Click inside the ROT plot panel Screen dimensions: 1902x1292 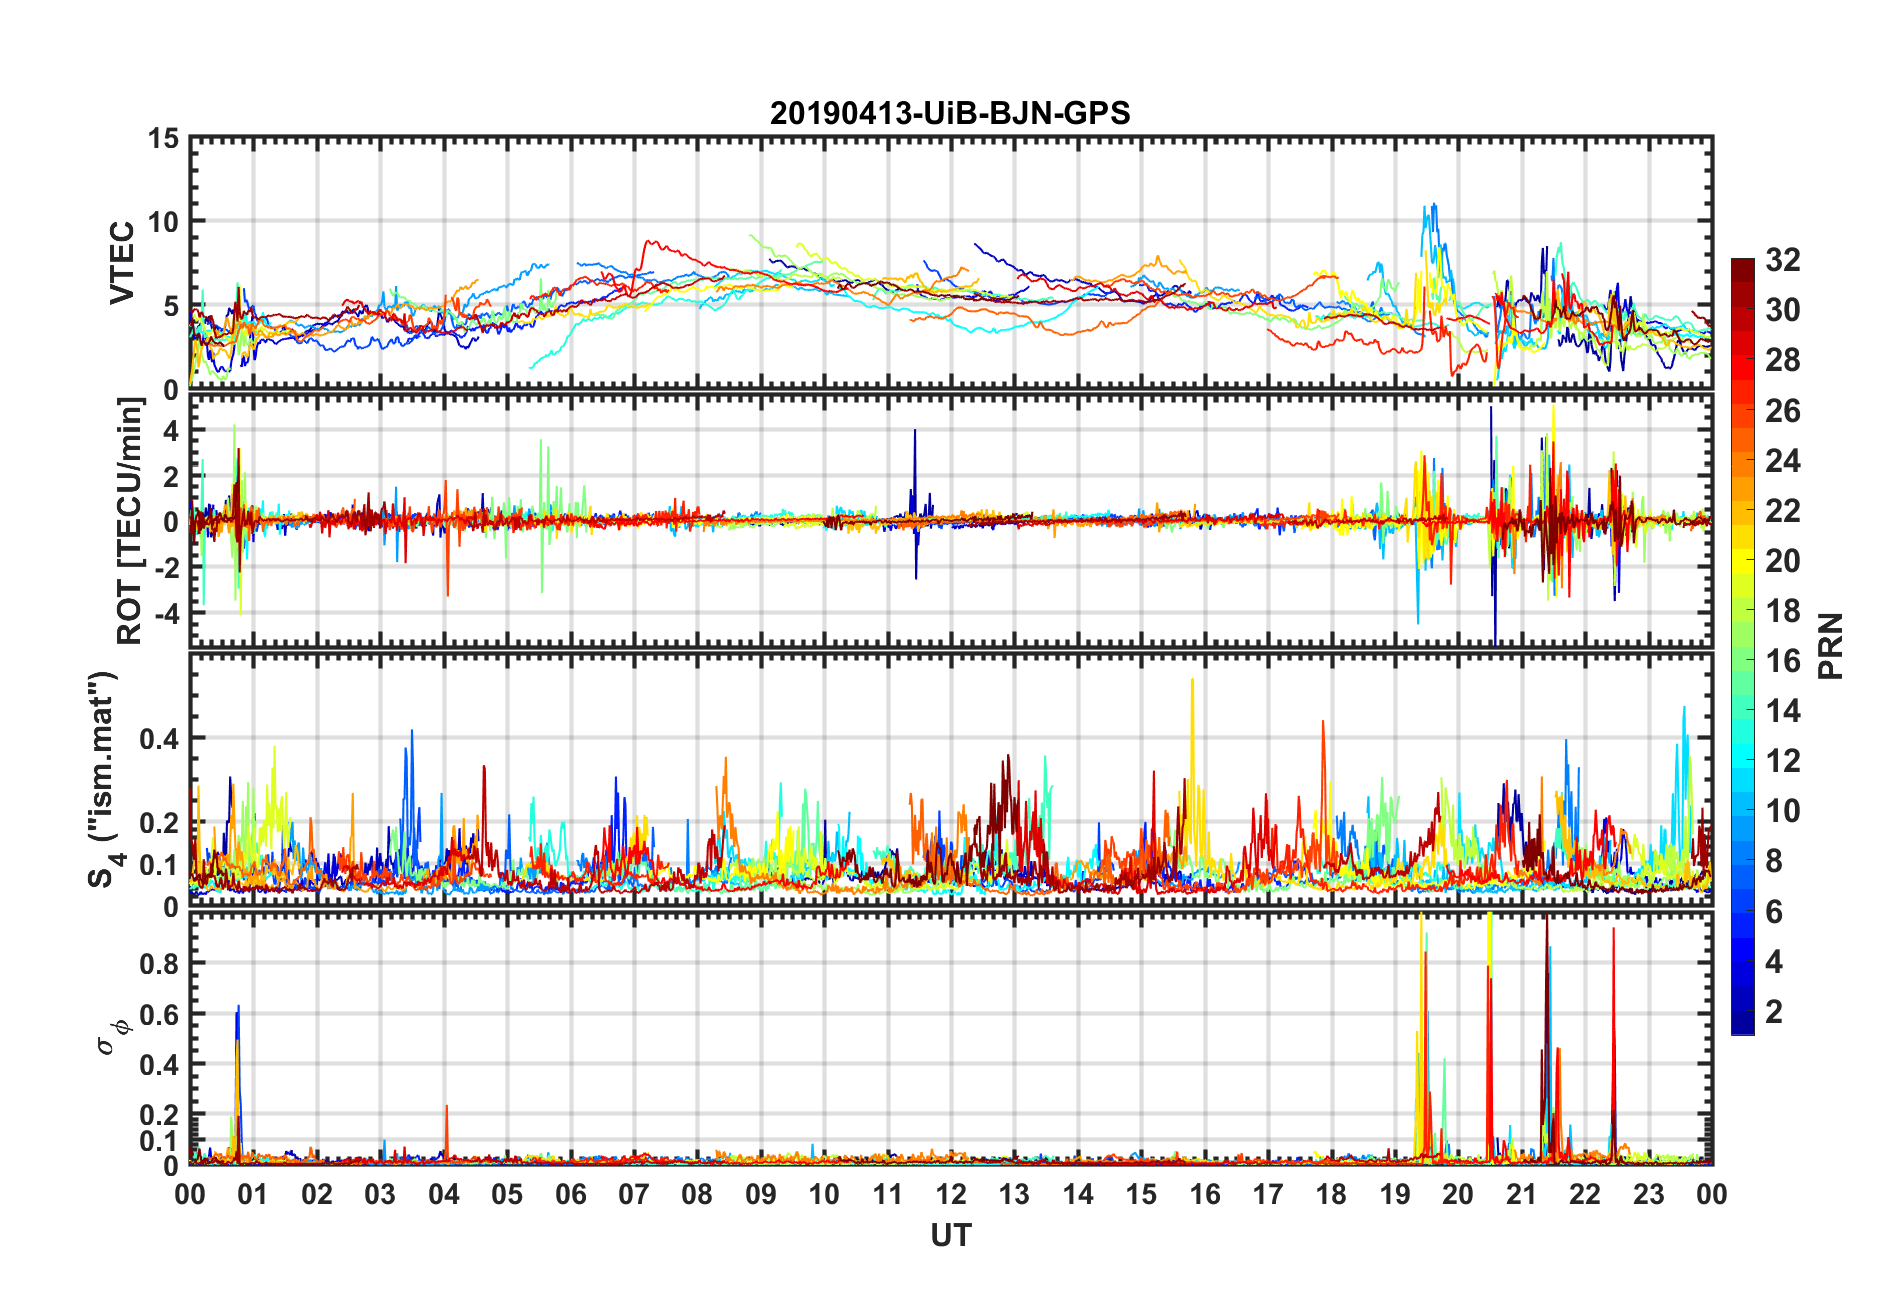(951, 521)
